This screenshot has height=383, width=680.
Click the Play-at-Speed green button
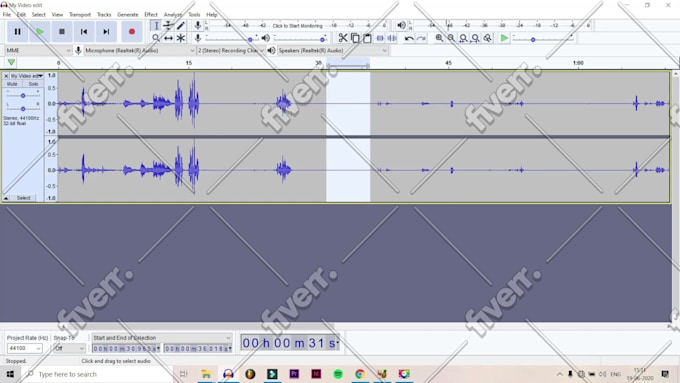pos(504,38)
